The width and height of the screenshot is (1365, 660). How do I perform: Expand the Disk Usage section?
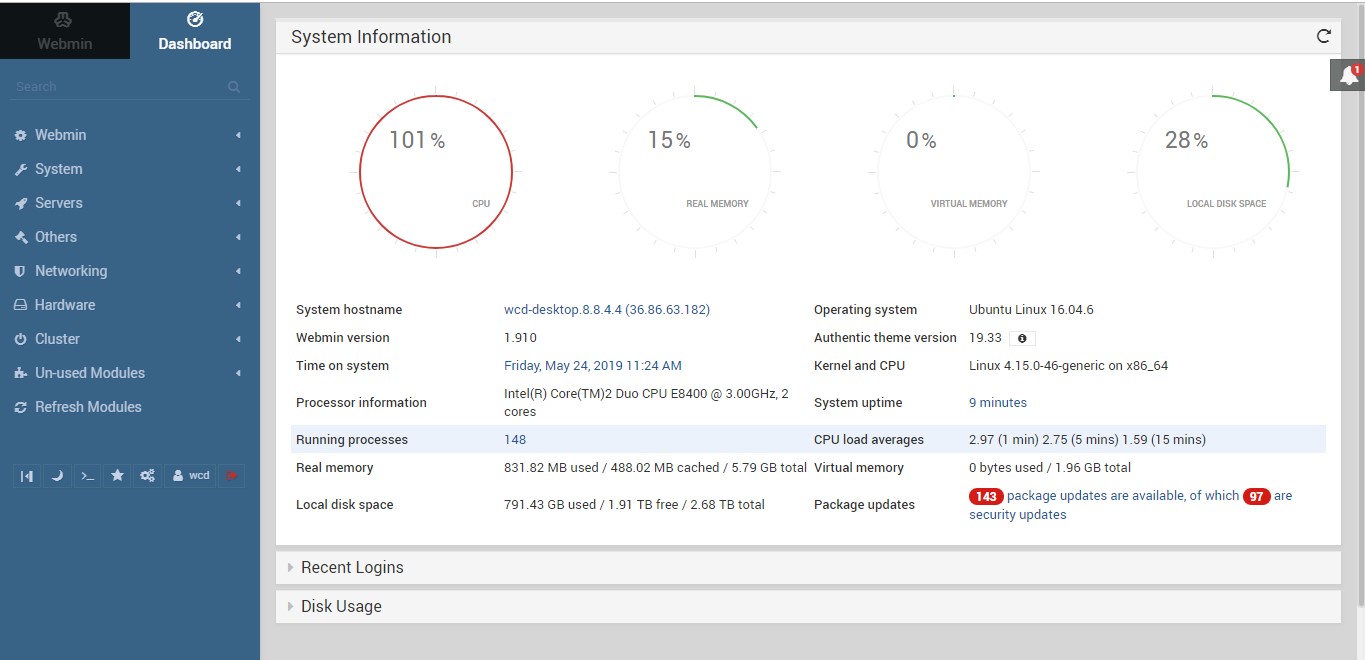click(340, 606)
